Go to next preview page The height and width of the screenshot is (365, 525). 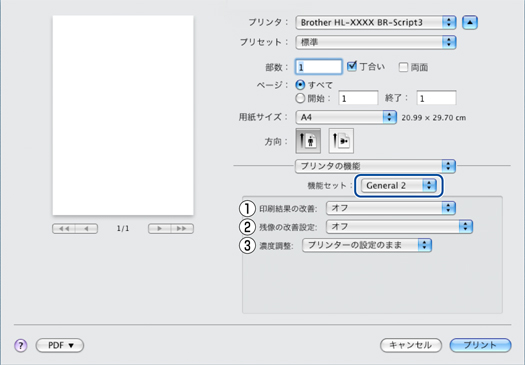point(159,229)
